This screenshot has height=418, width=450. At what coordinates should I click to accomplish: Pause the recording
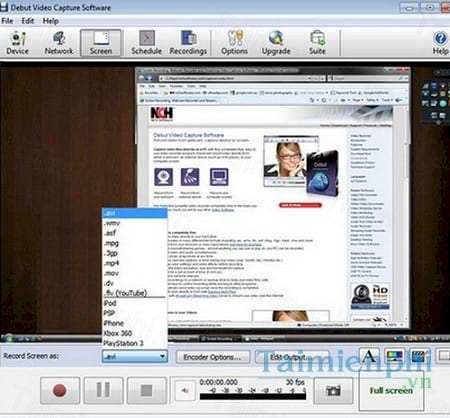pos(103,390)
